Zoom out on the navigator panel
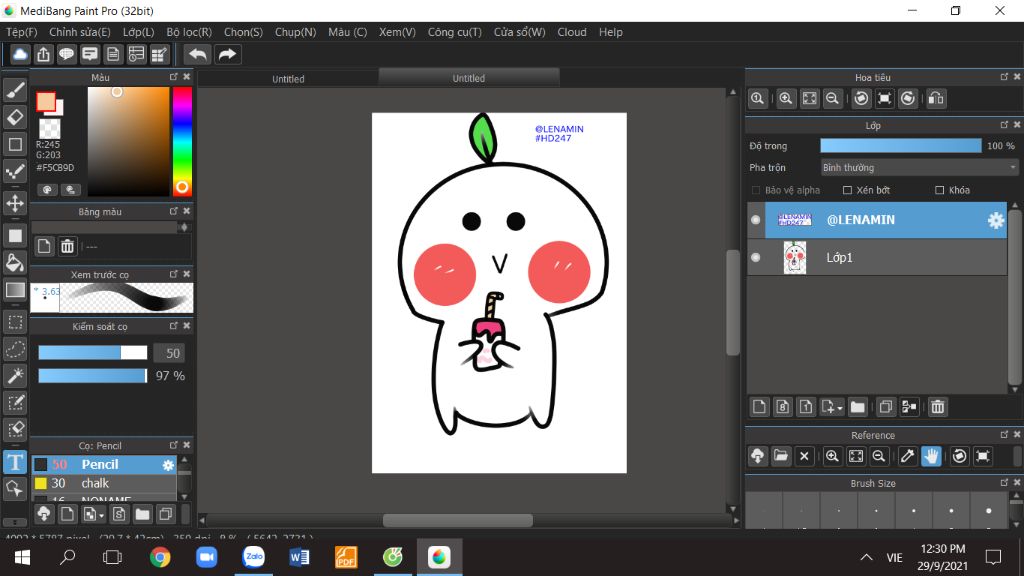Screen dimensions: 1024x576 pos(832,99)
